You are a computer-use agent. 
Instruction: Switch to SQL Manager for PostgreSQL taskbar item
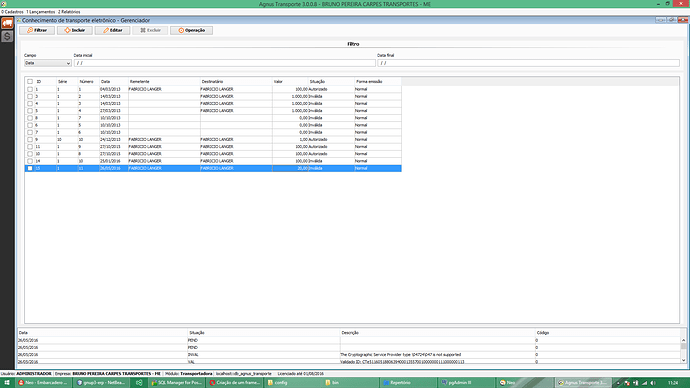[176, 383]
